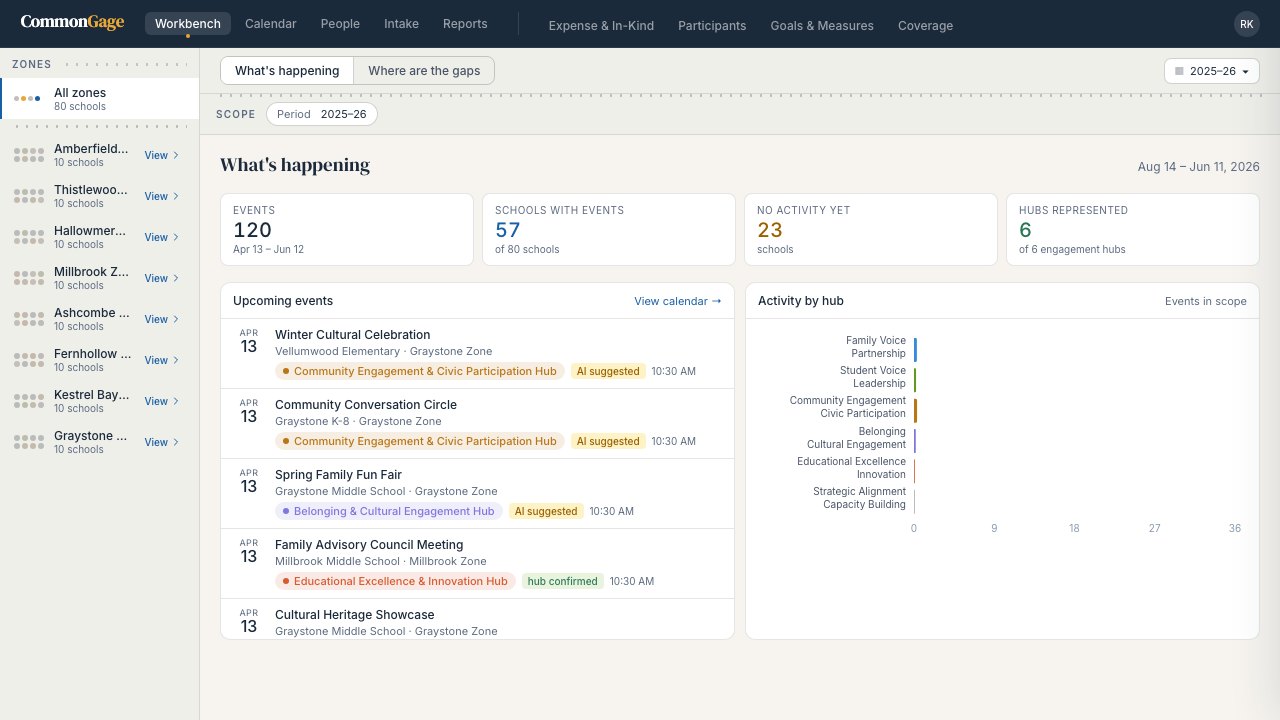Expand Kestrel Bay zone with View chevron

(x=162, y=401)
